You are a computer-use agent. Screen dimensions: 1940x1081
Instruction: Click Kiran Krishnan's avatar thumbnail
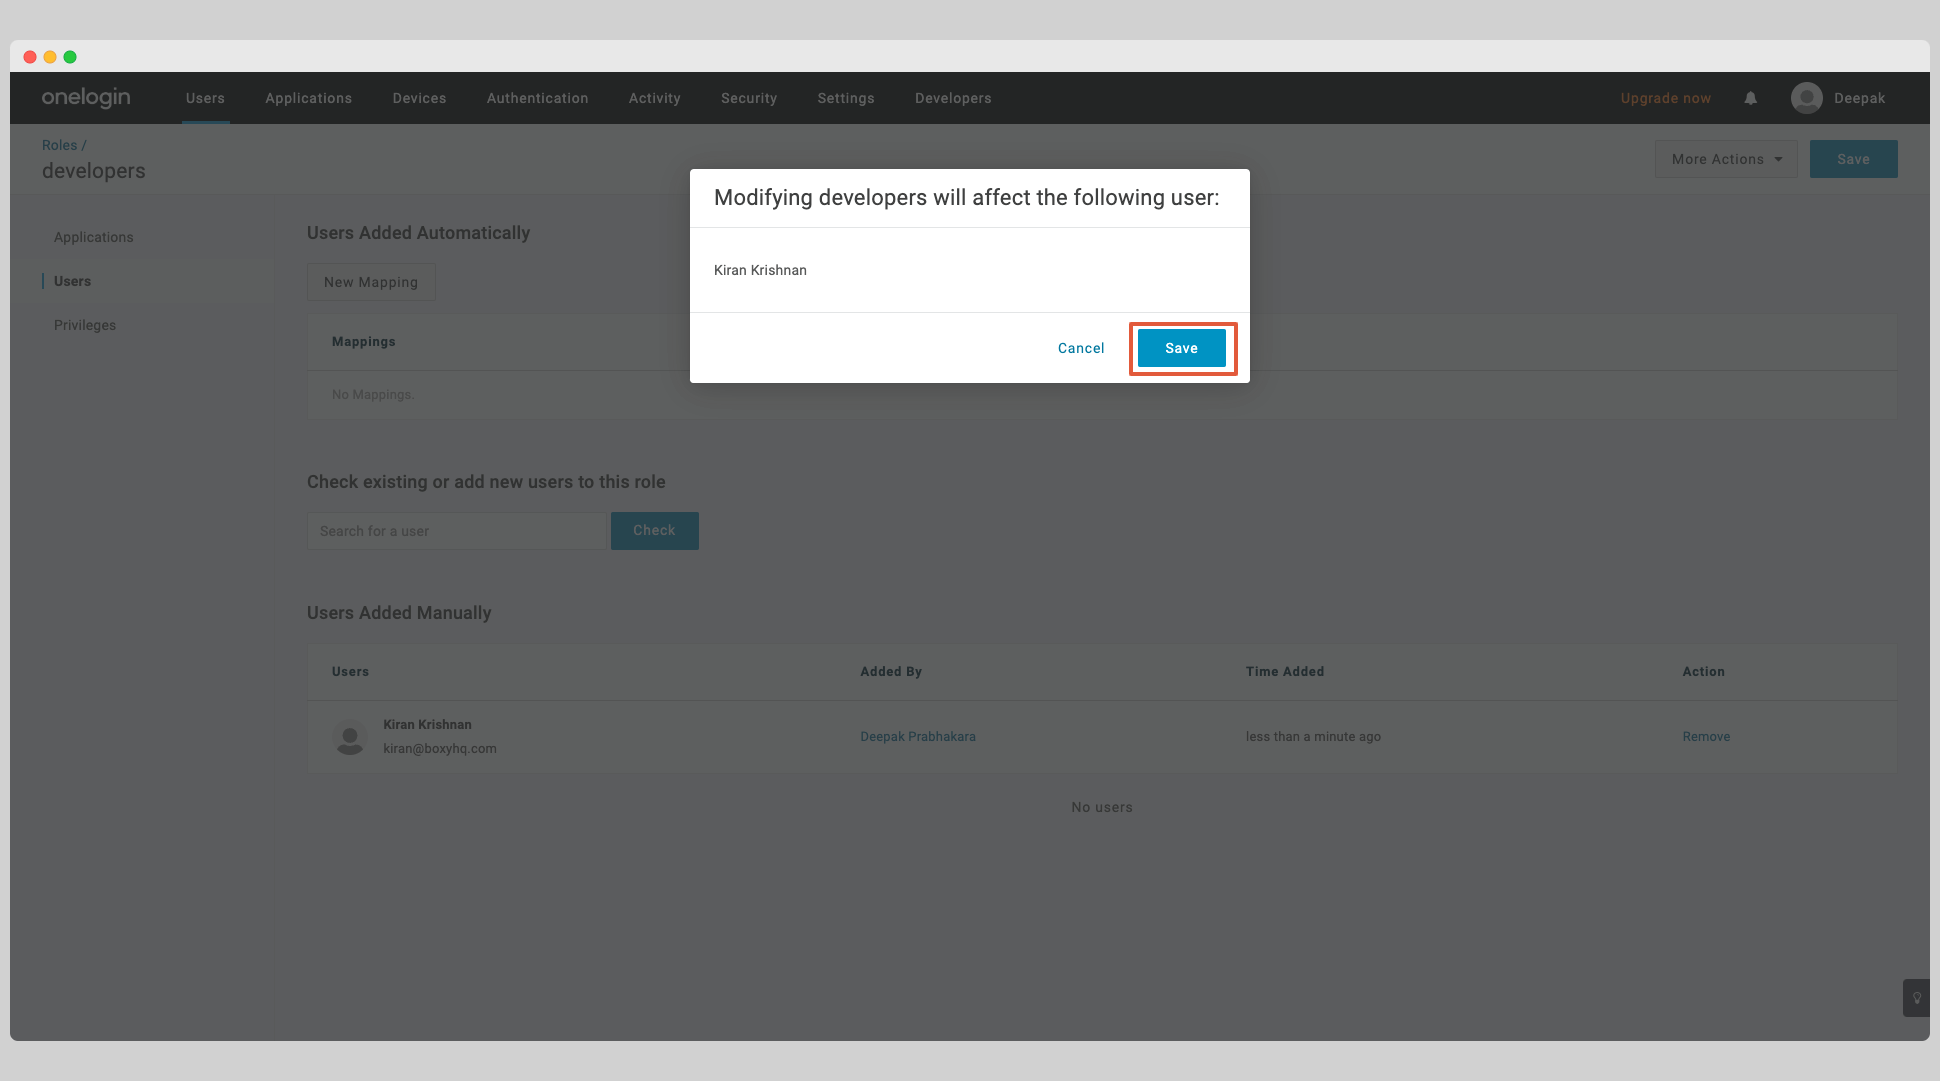click(350, 737)
